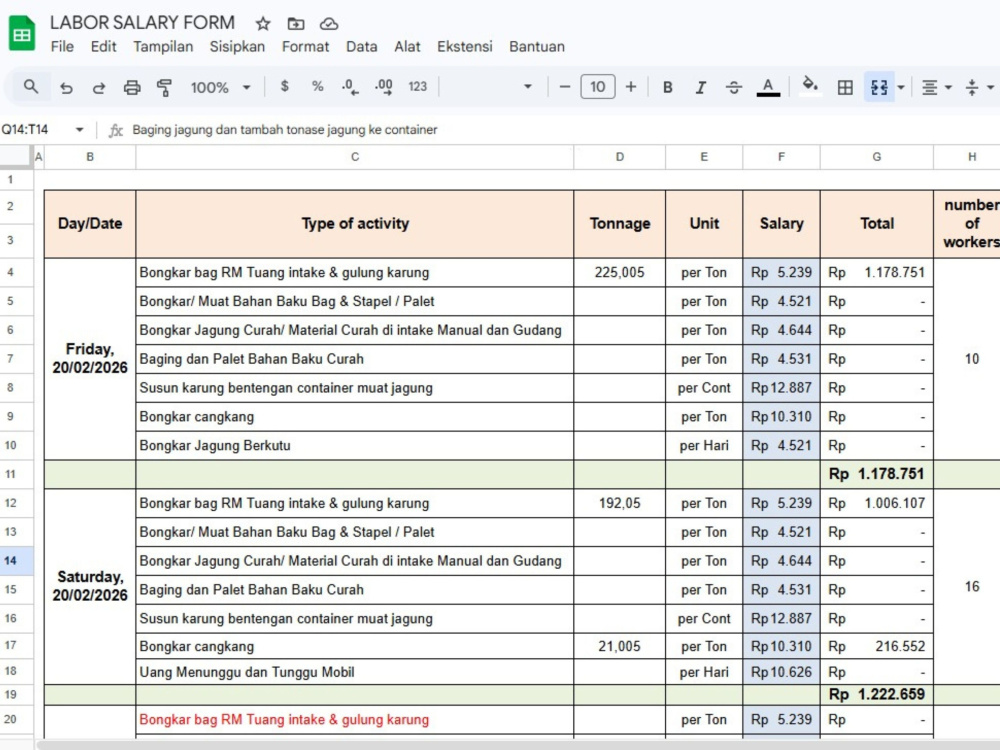The height and width of the screenshot is (750, 1000).
Task: Select tonnage cell 225,005
Action: click(619, 272)
